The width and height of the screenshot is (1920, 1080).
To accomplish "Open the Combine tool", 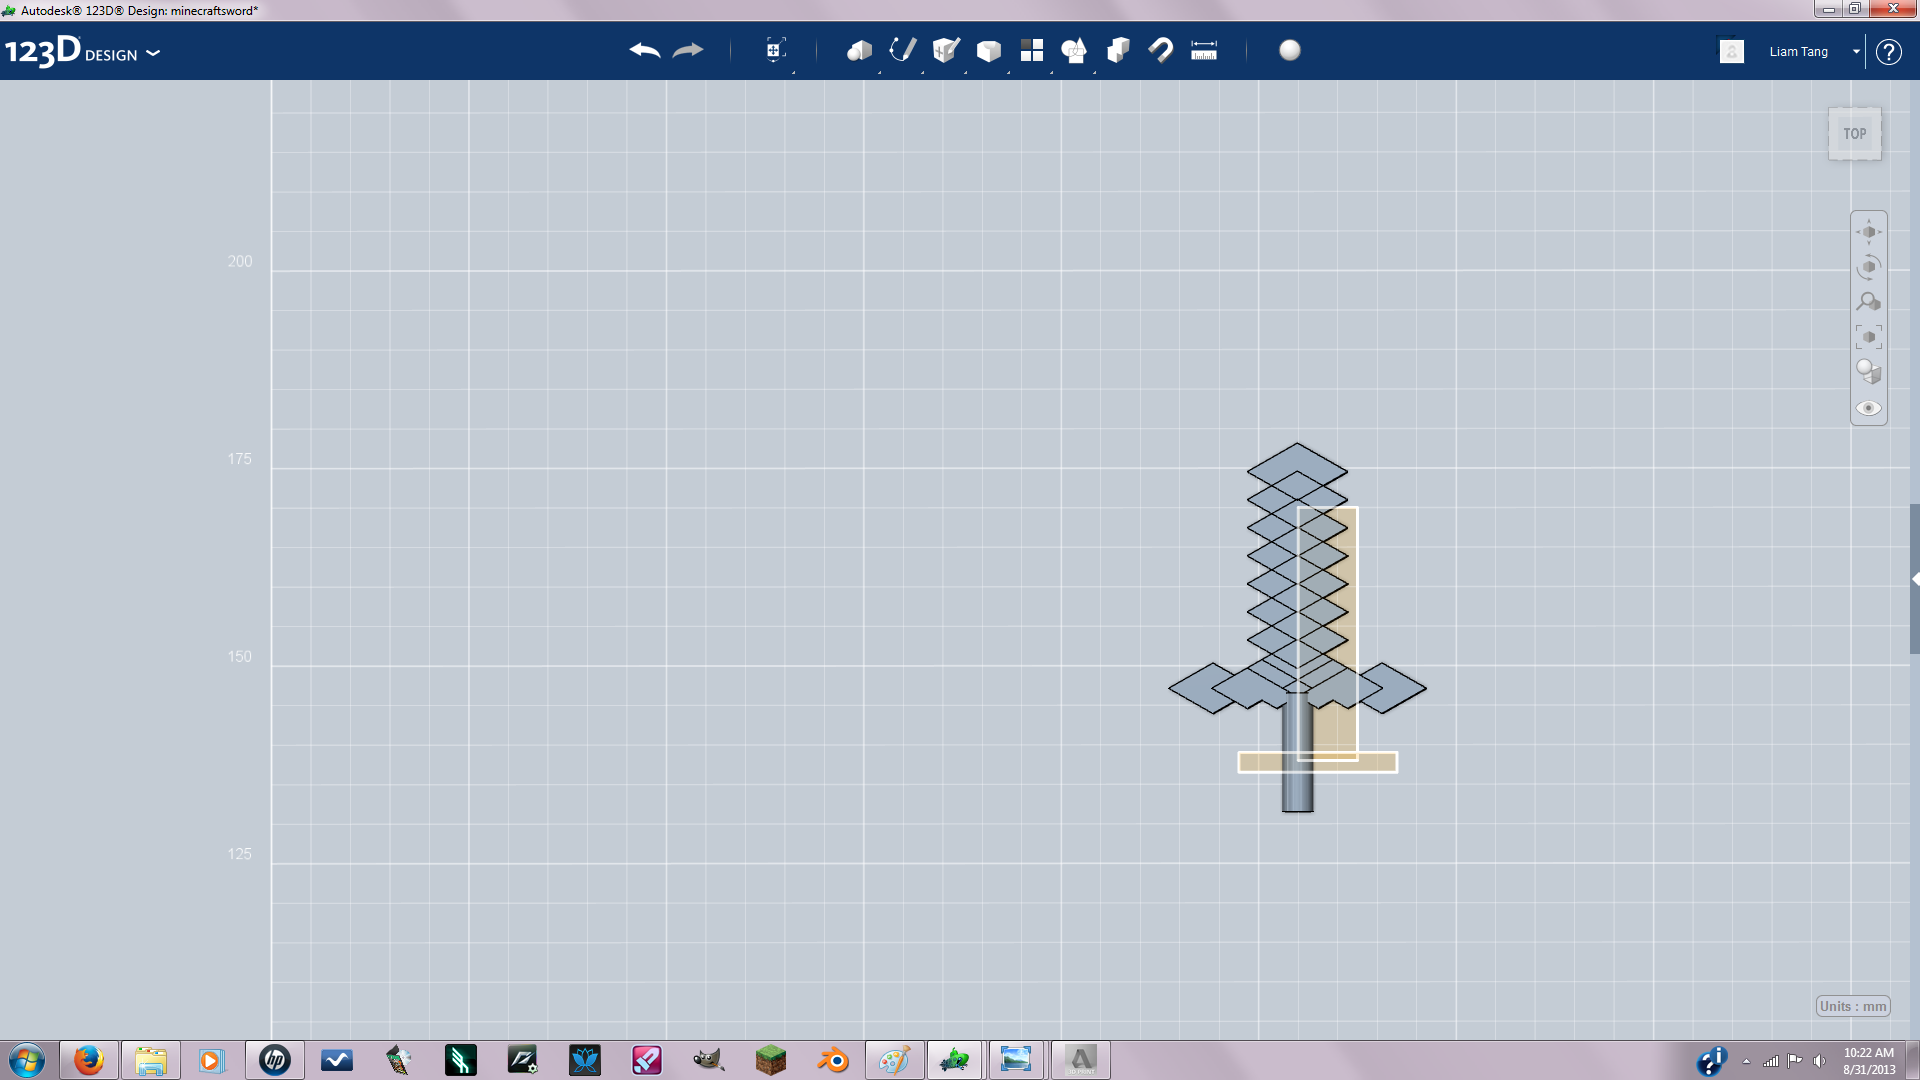I will point(1118,51).
